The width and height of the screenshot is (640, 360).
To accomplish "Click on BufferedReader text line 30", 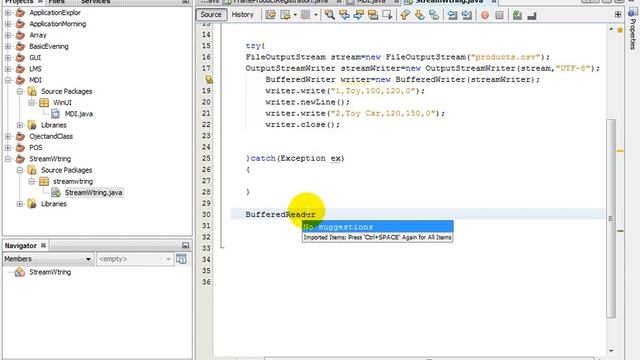I will pos(280,214).
